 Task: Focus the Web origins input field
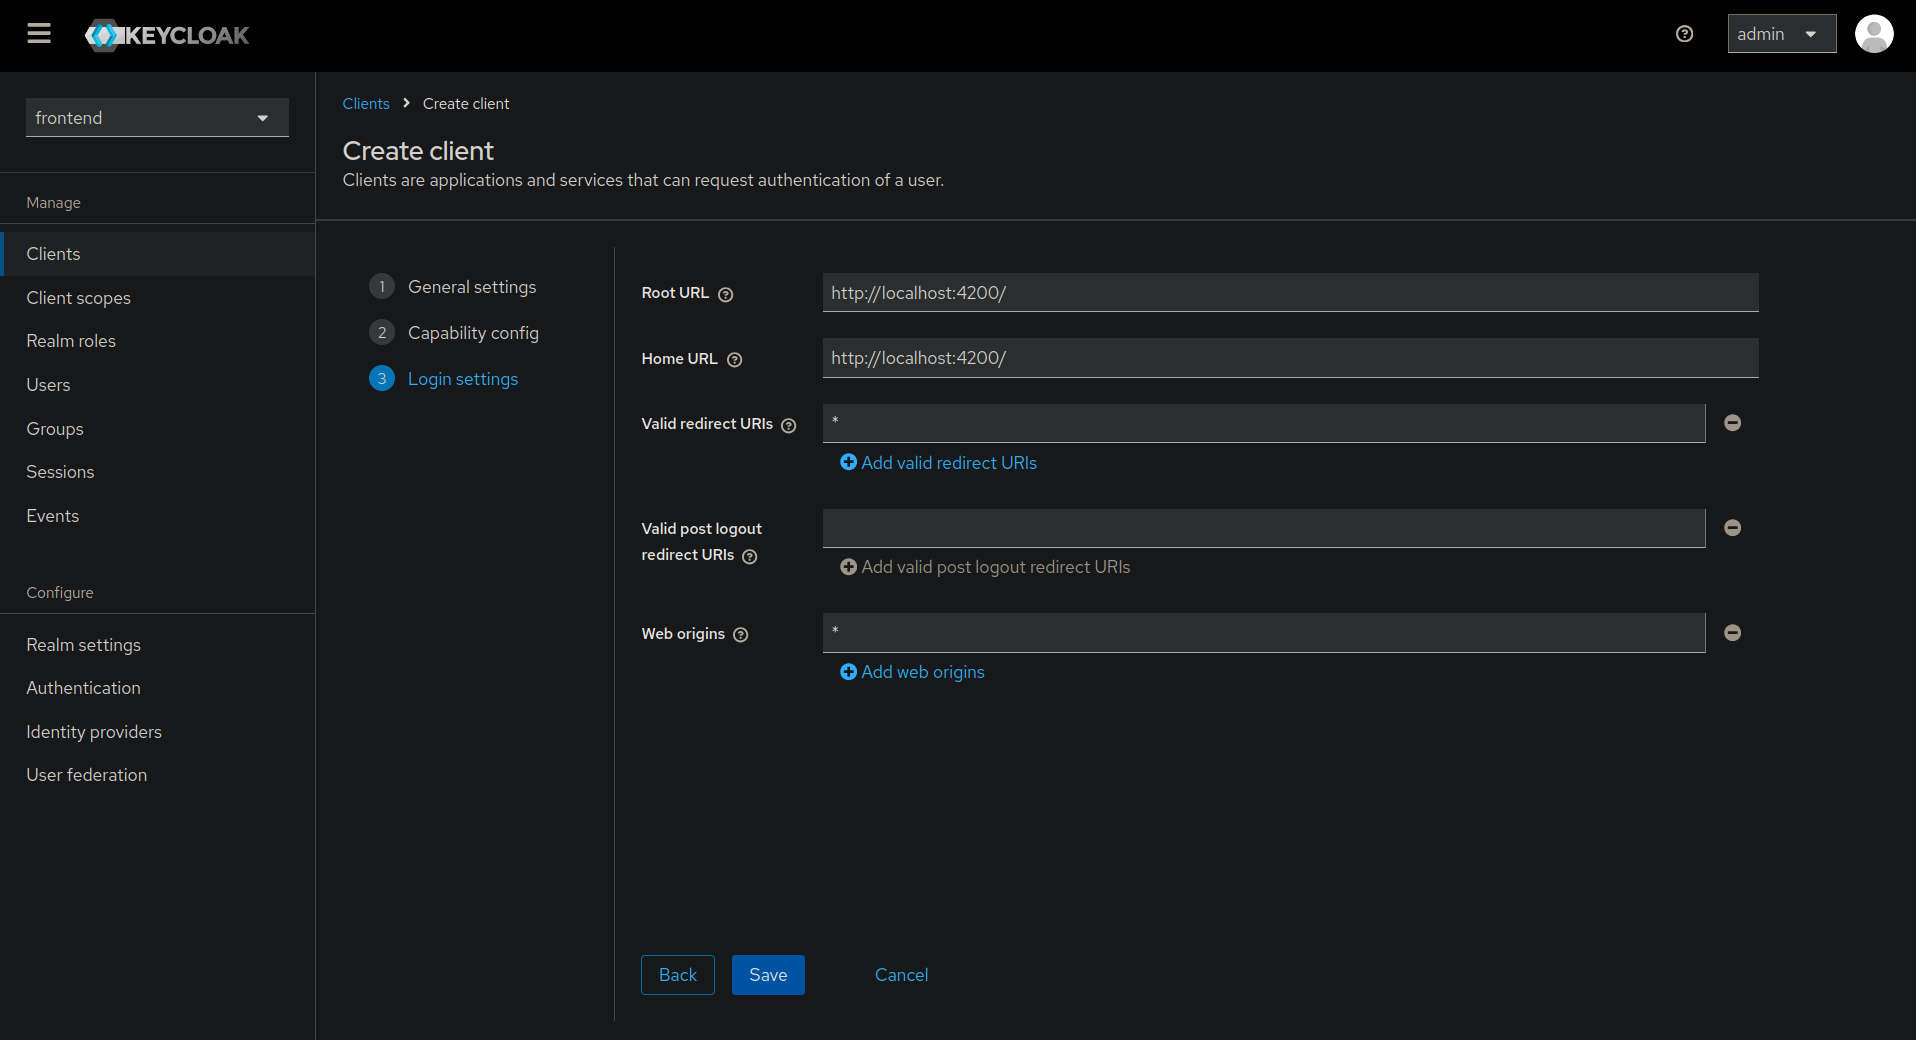tap(1264, 633)
